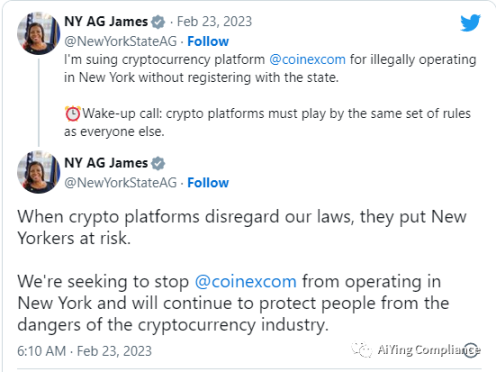Open the @NewYorkStateAG handle in first tweet
This screenshot has height=372, width=496.
(120, 41)
